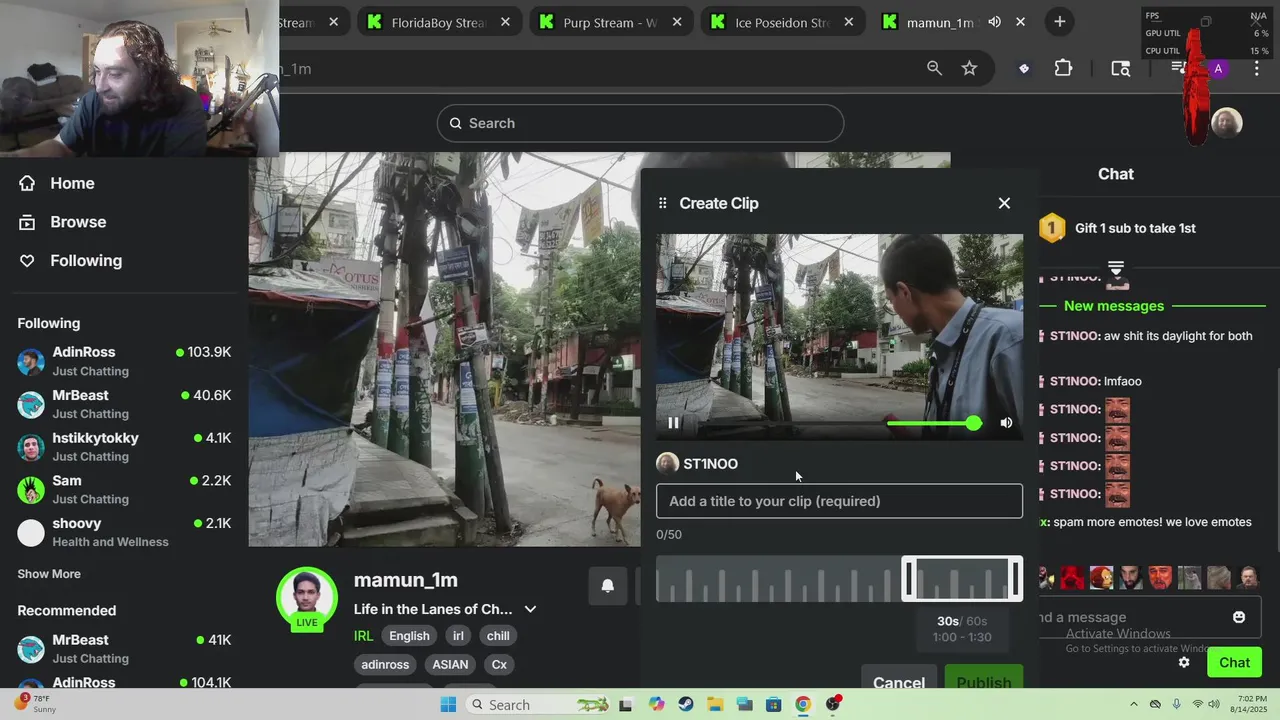
Task: Open the taskbar clock and date
Action: tap(1251, 704)
